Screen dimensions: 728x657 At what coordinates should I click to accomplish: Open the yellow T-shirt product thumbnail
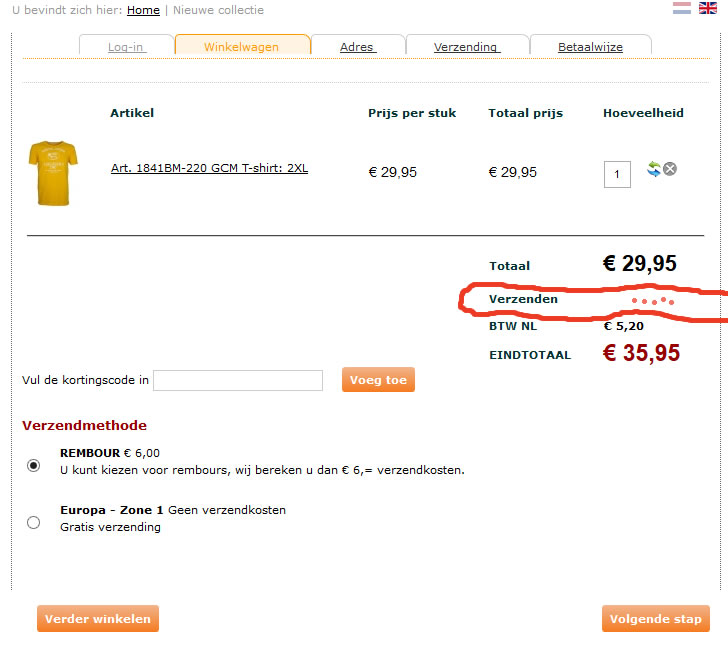coord(53,173)
